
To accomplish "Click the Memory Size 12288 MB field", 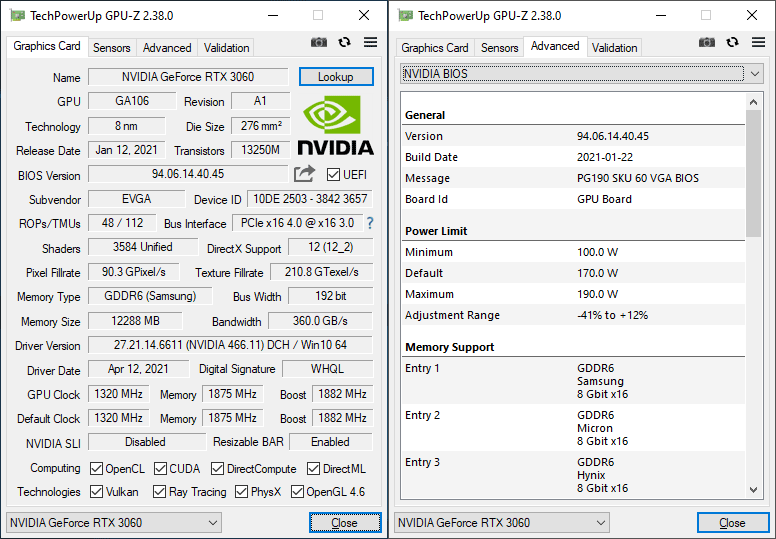I will point(135,321).
